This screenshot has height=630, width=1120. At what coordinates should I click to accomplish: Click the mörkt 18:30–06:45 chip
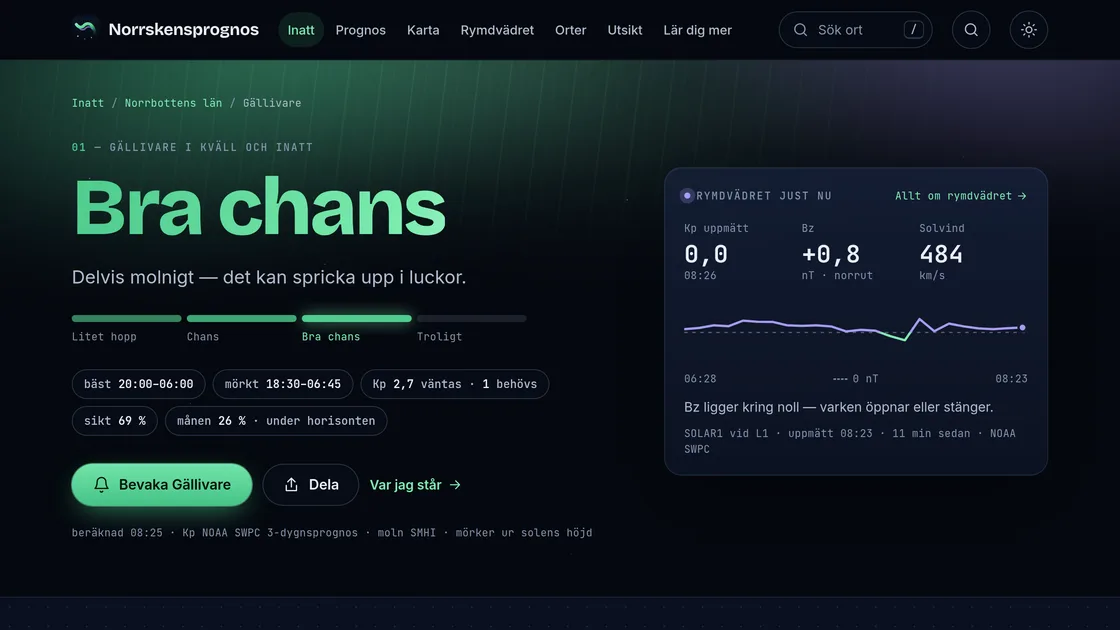click(x=283, y=384)
